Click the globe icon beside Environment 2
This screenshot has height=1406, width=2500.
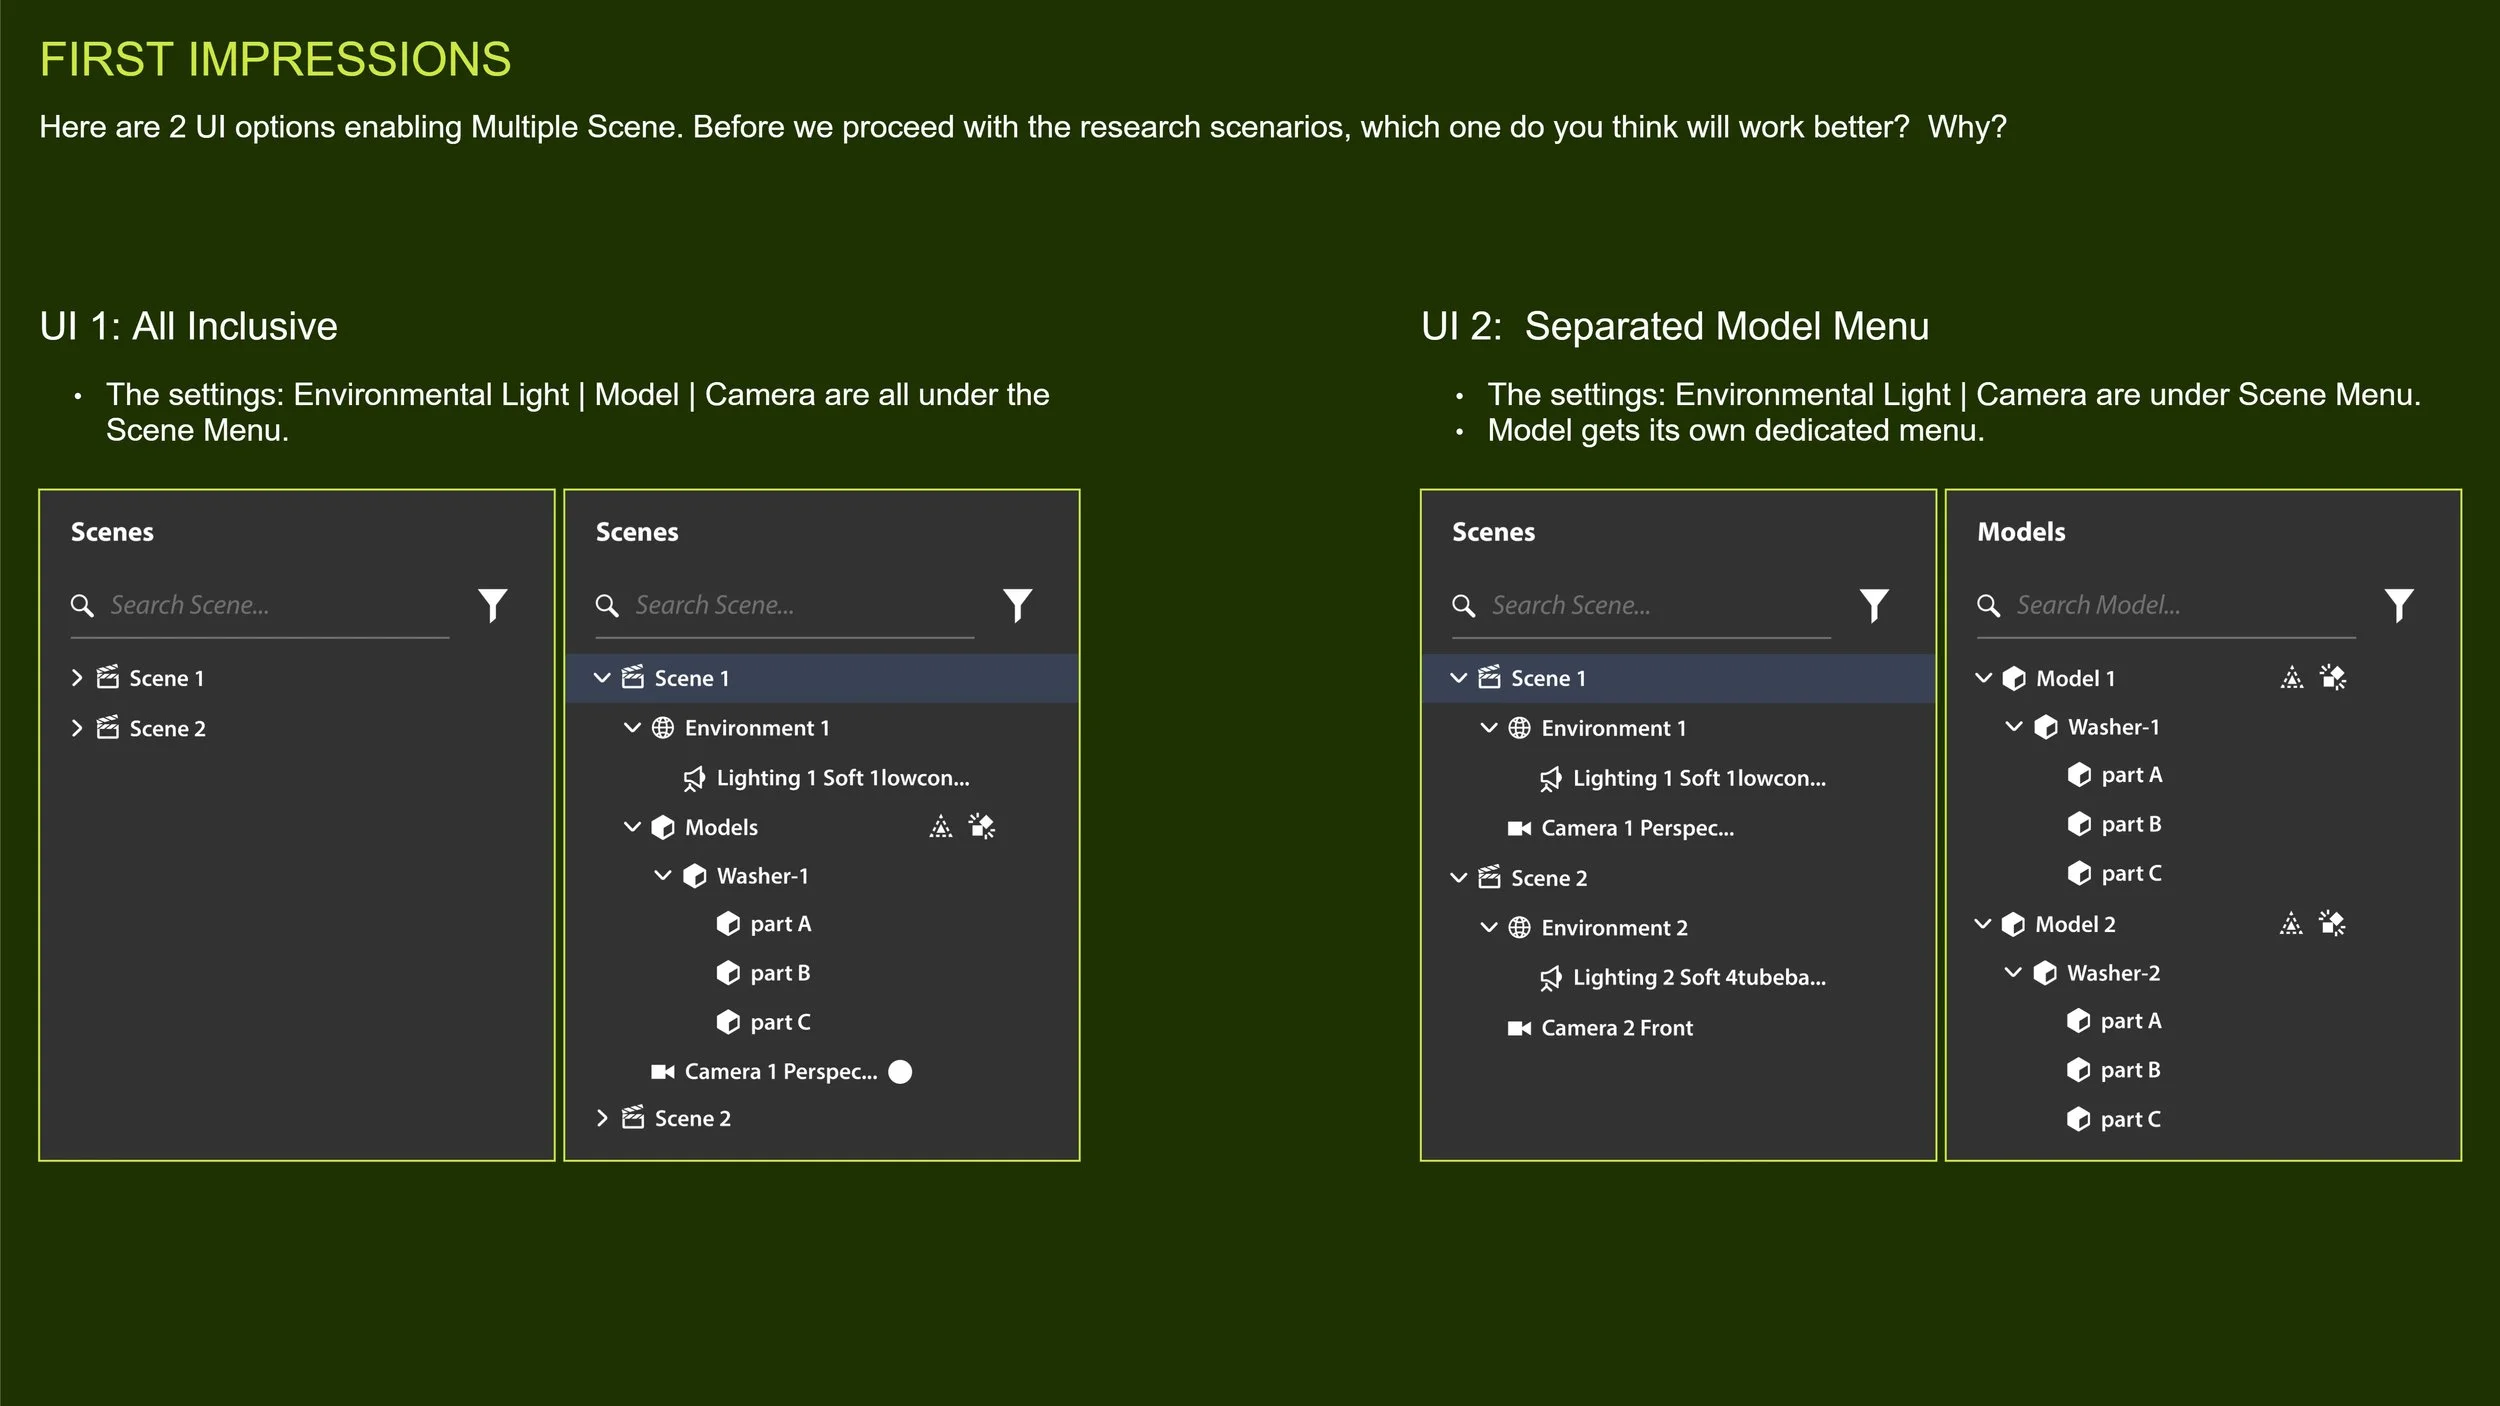(1518, 928)
